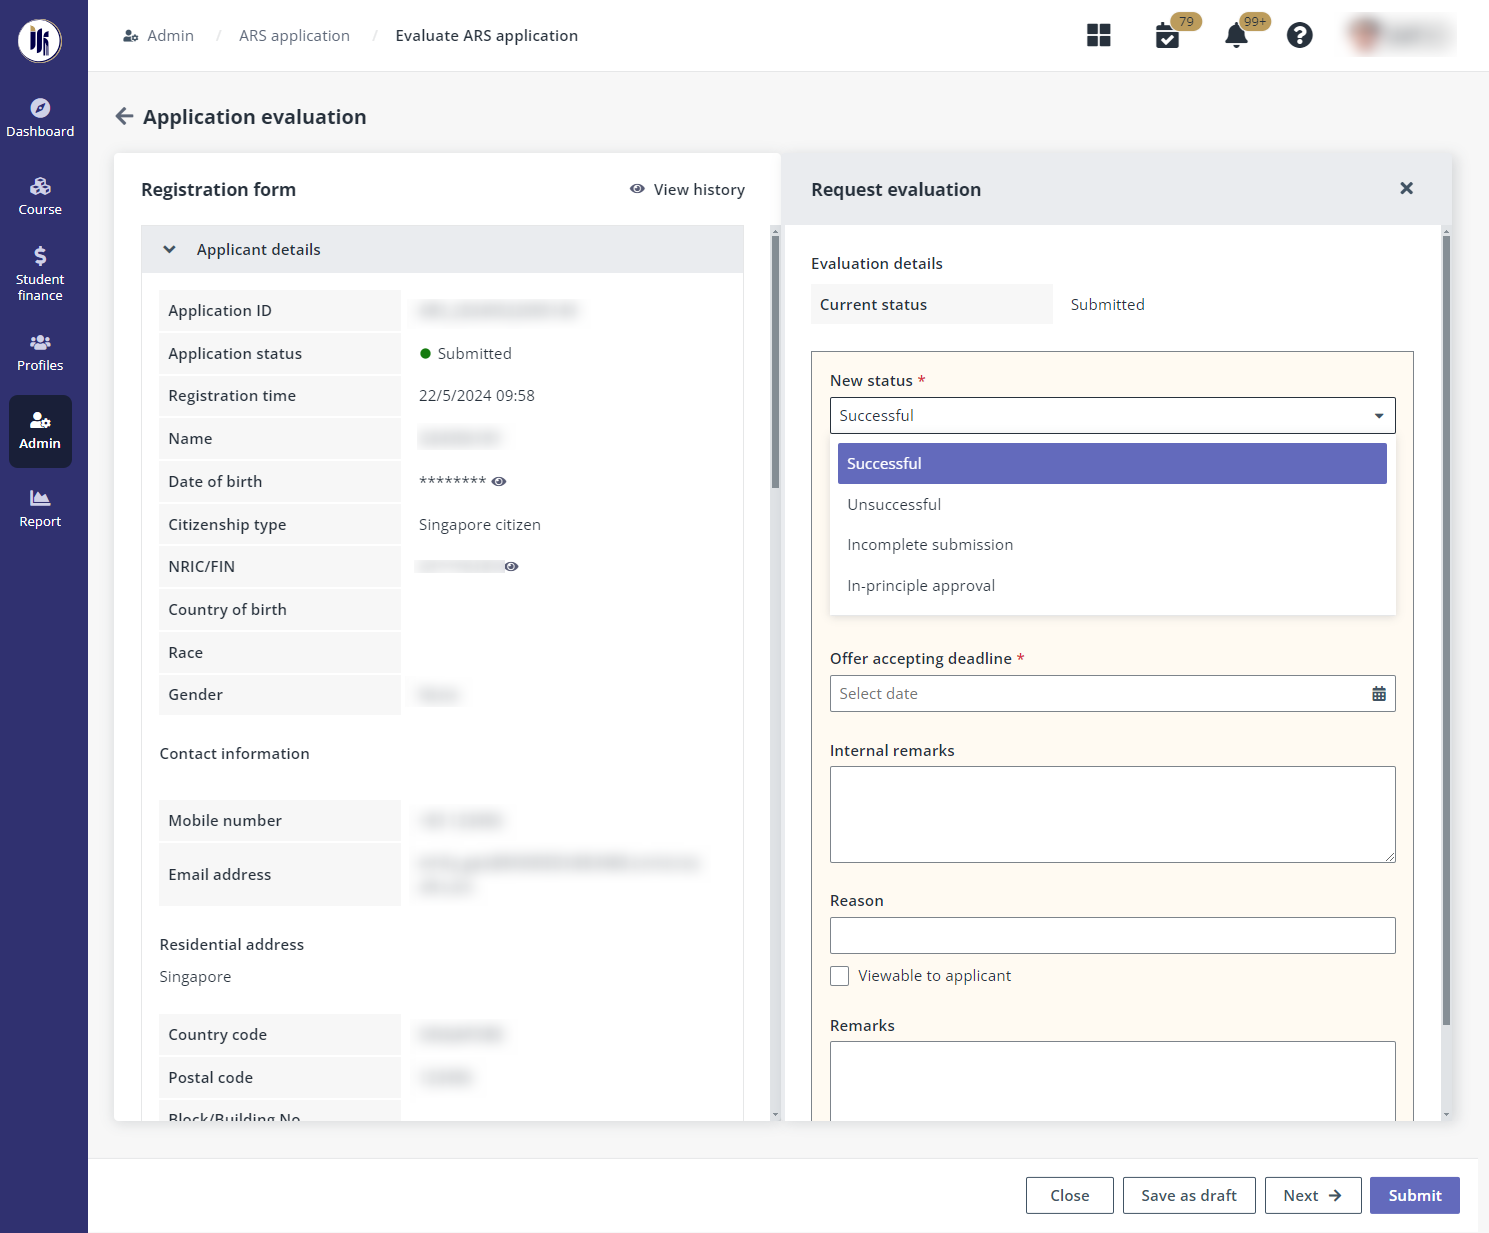
Task: Choose Incomplete submission status option
Action: pos(1112,545)
